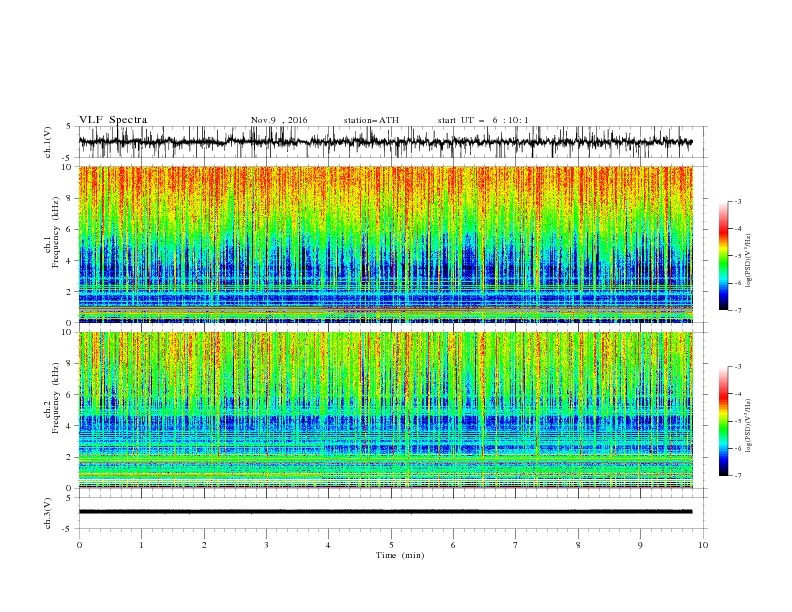Click the "Time (min)" axis title
Image resolution: width=792 pixels, height=612 pixels.
400,555
